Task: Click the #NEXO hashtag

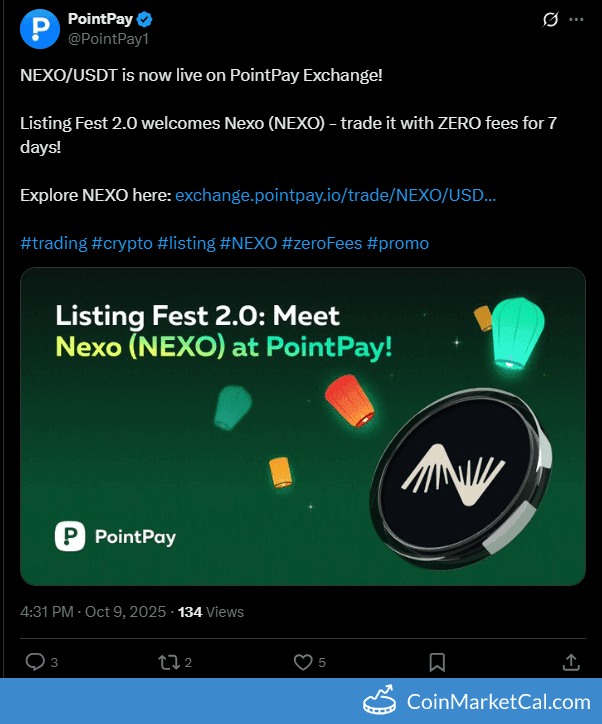Action: pos(249,243)
